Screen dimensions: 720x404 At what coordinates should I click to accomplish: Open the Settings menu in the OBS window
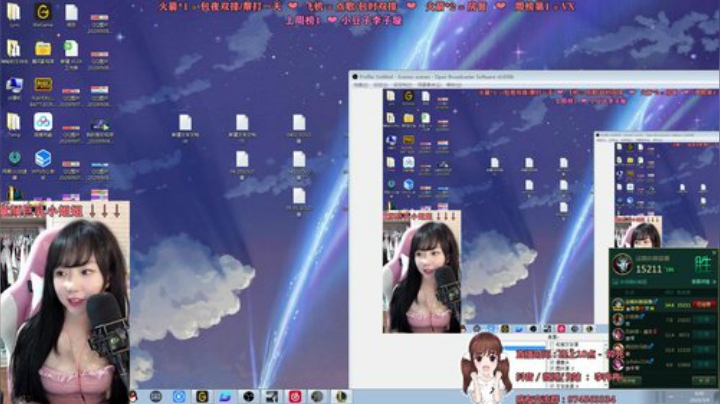coord(381,85)
